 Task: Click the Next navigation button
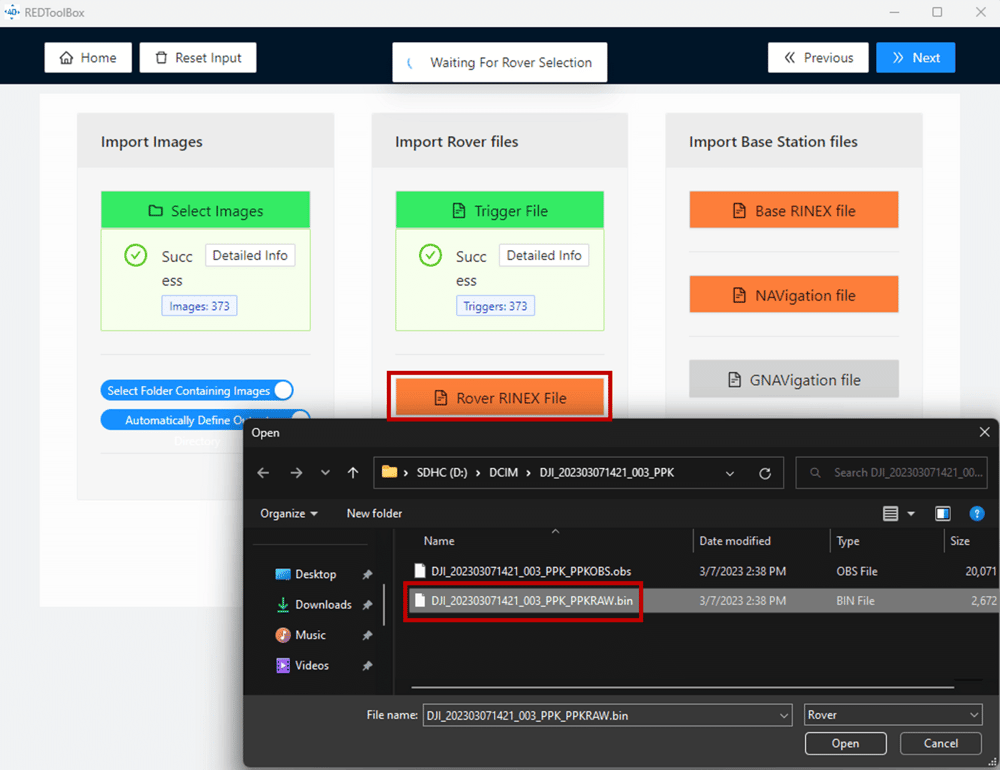[x=916, y=57]
